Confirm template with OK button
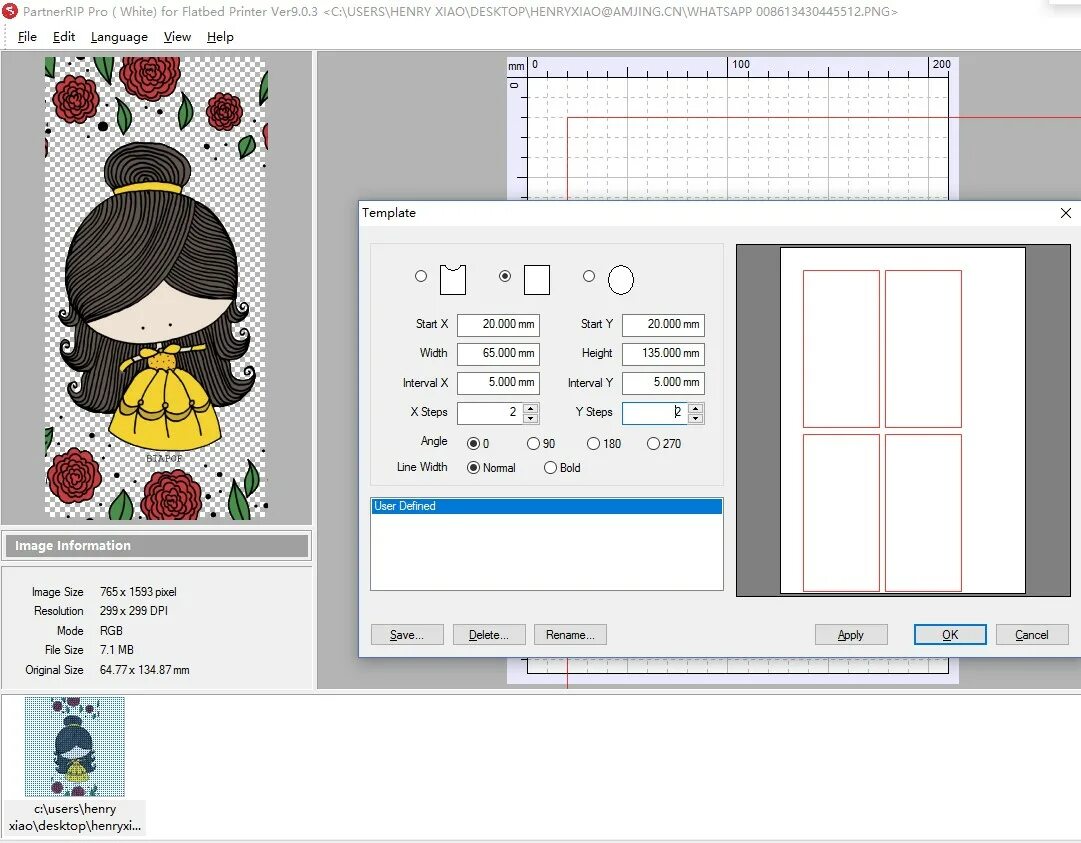Screen dimensions: 1081x843 point(950,635)
